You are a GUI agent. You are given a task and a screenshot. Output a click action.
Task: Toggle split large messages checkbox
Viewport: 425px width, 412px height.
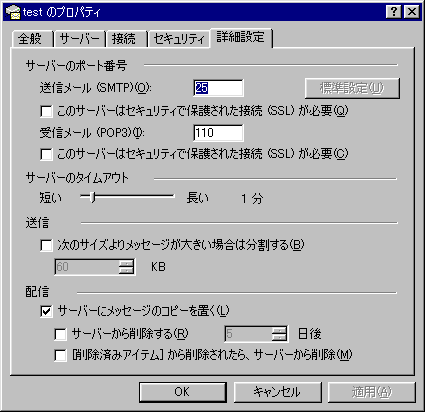pyautogui.click(x=46, y=246)
